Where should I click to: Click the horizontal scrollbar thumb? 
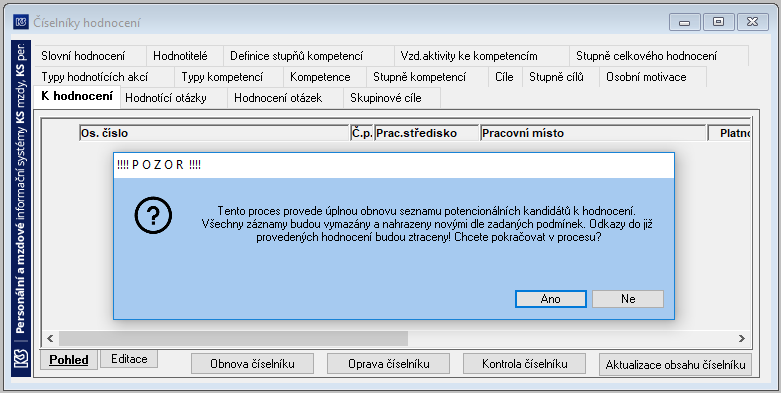[234, 338]
